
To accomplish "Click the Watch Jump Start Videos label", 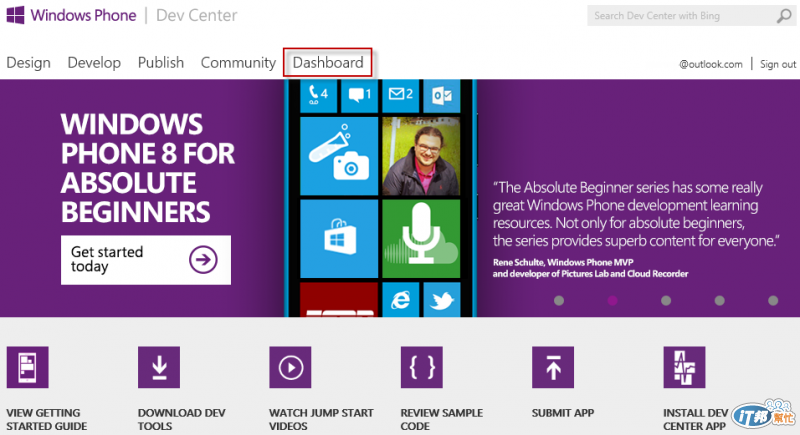I will click(321, 419).
